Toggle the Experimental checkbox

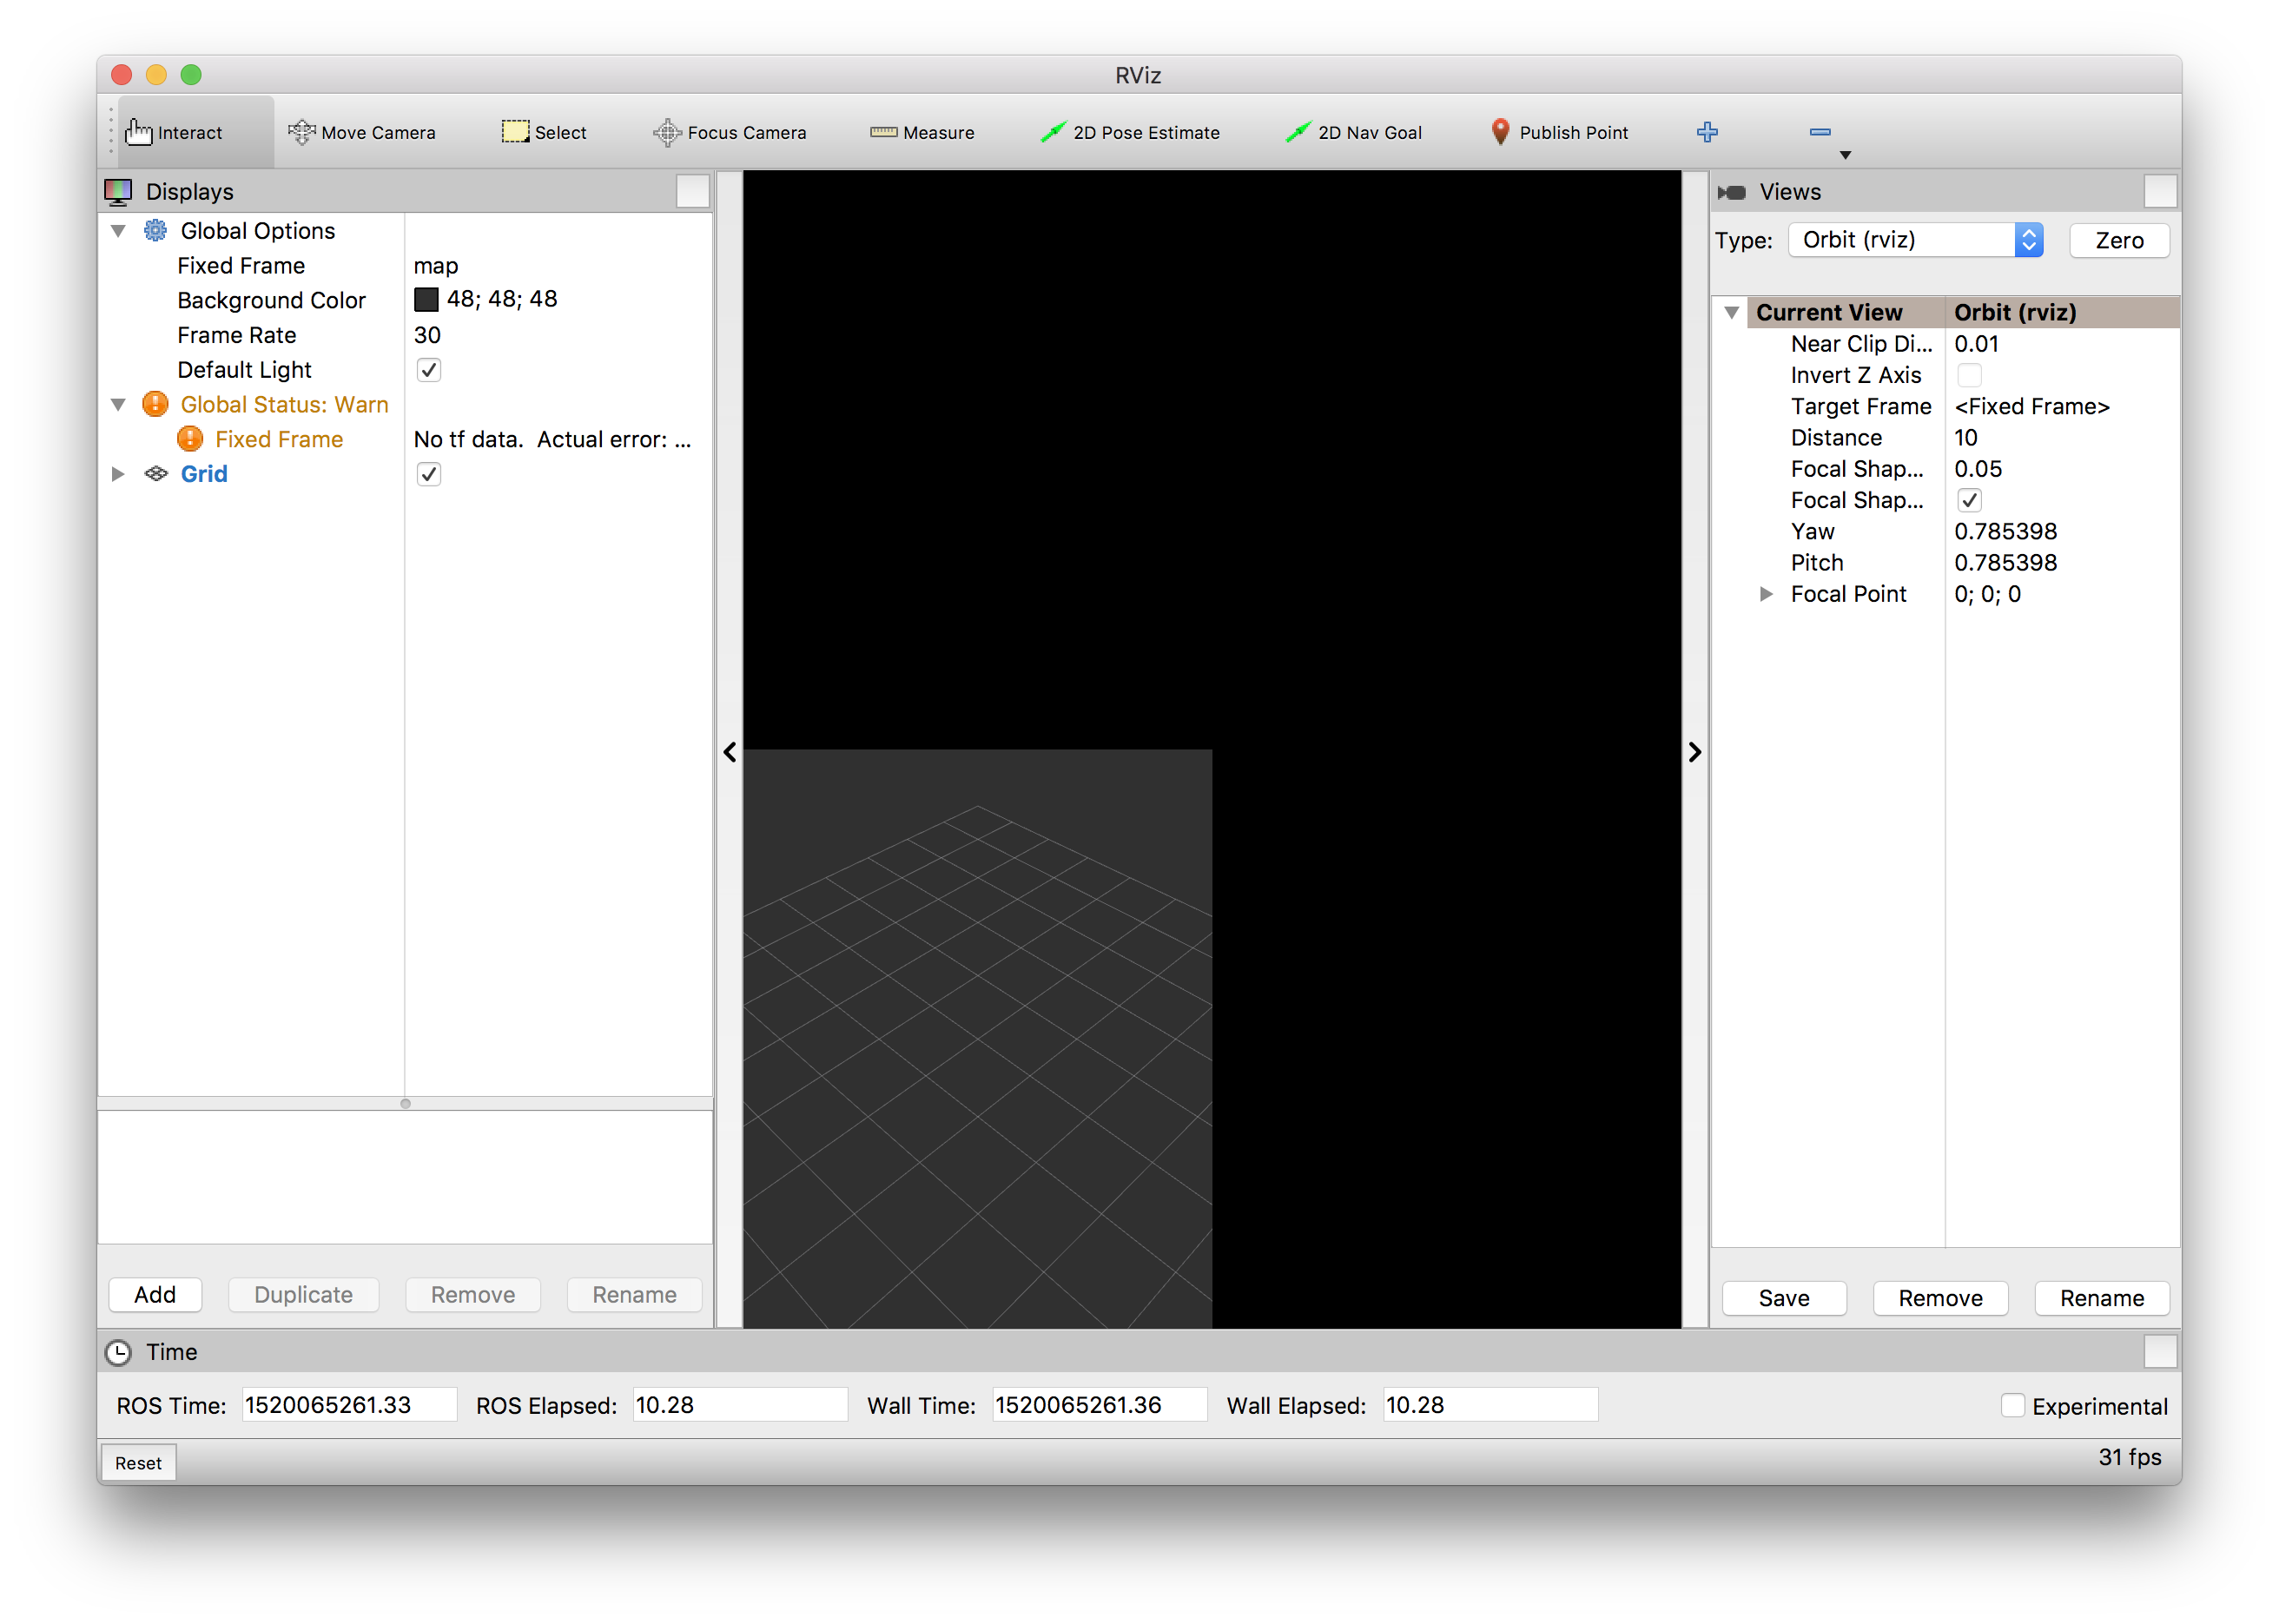point(2012,1405)
